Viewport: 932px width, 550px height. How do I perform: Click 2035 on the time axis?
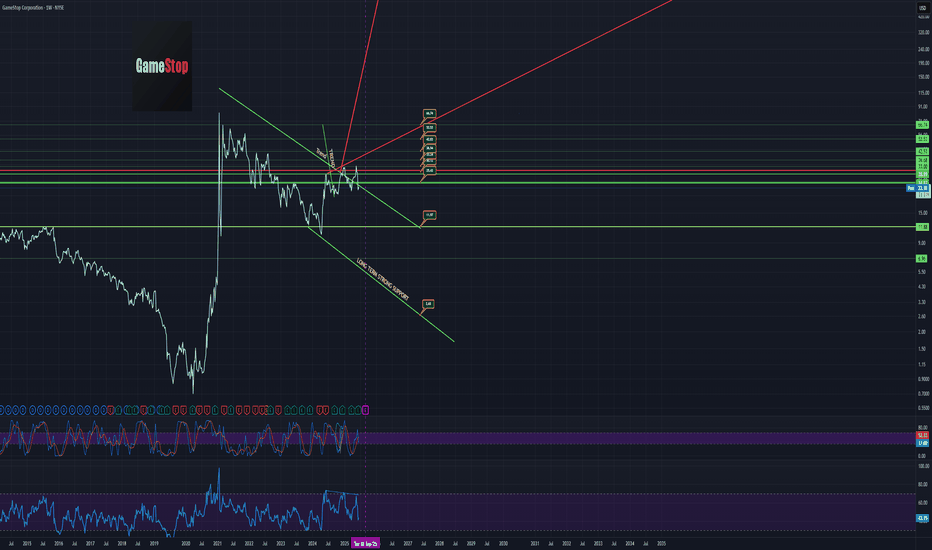pos(661,543)
